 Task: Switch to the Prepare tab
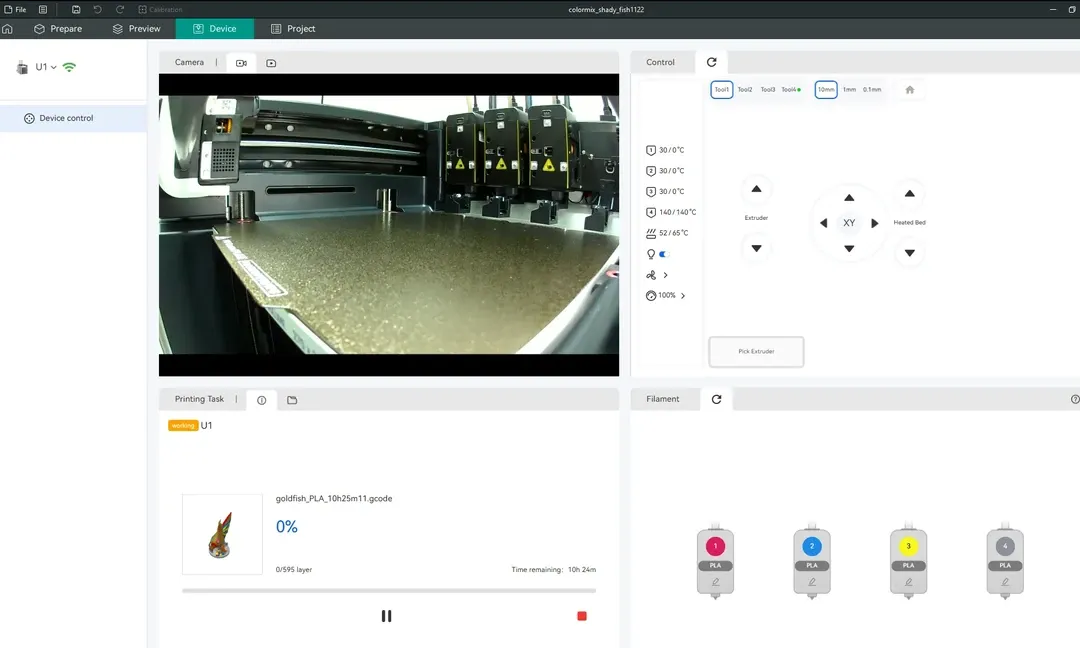58,29
